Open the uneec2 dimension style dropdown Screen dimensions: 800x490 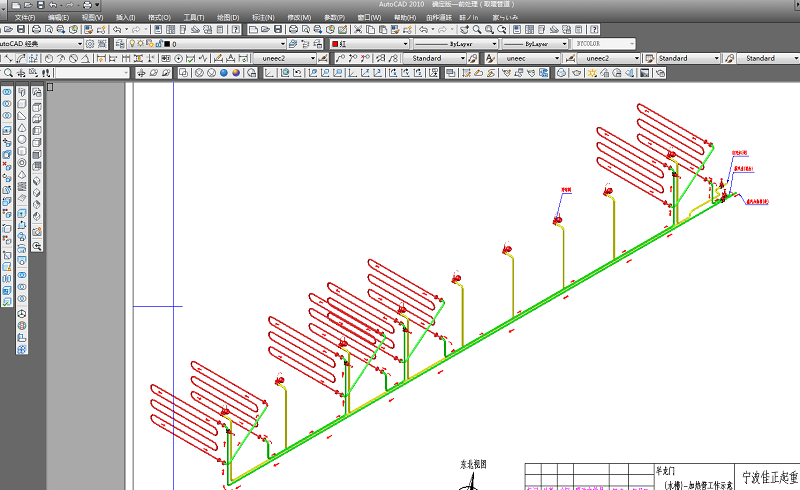[x=312, y=58]
